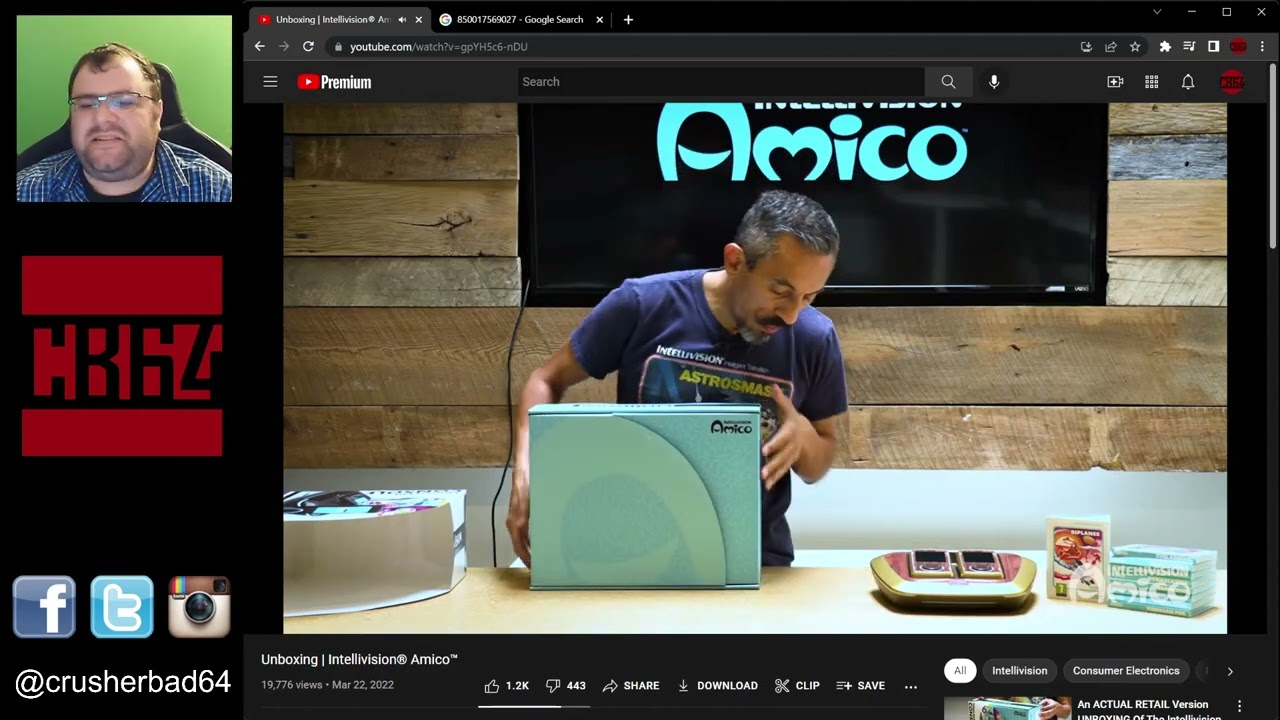Expand the tab search chevron
This screenshot has height=720, width=1280.
point(1157,12)
